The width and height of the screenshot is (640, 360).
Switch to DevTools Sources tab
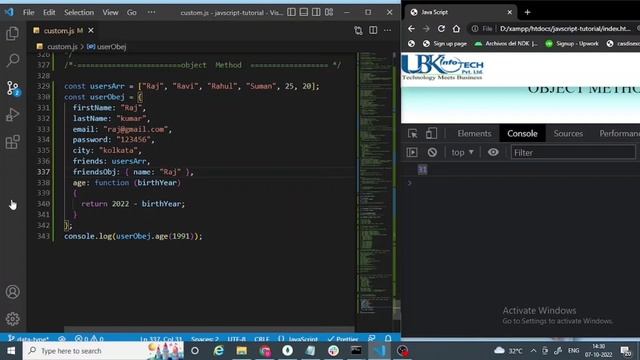coord(568,133)
